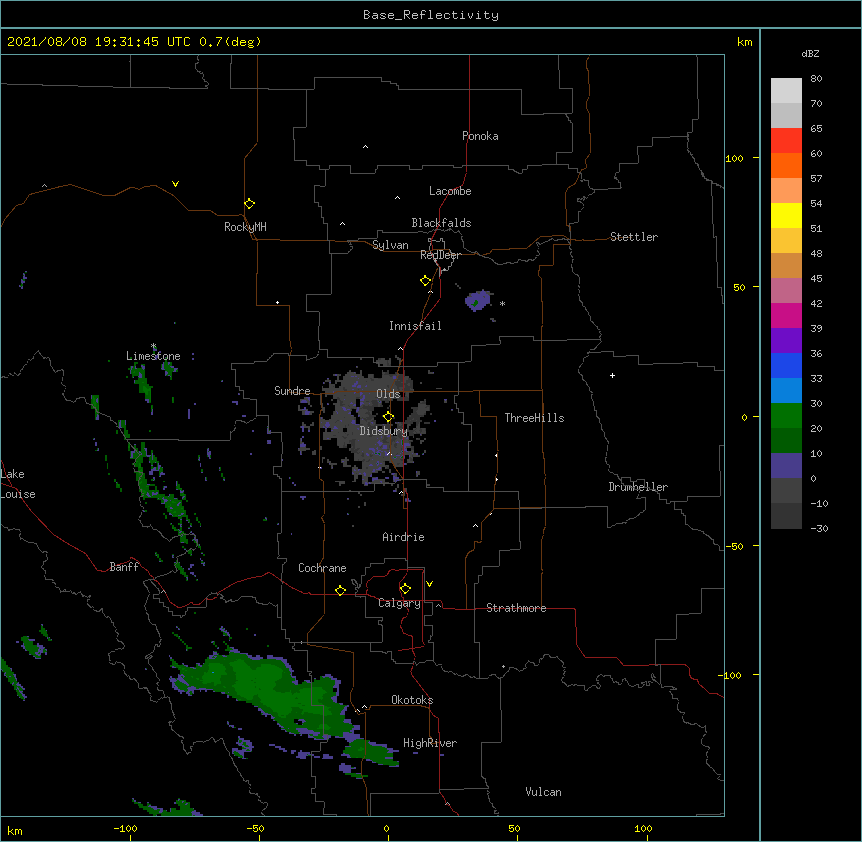Click the Sundre label
The width and height of the screenshot is (862, 842).
[x=292, y=391]
